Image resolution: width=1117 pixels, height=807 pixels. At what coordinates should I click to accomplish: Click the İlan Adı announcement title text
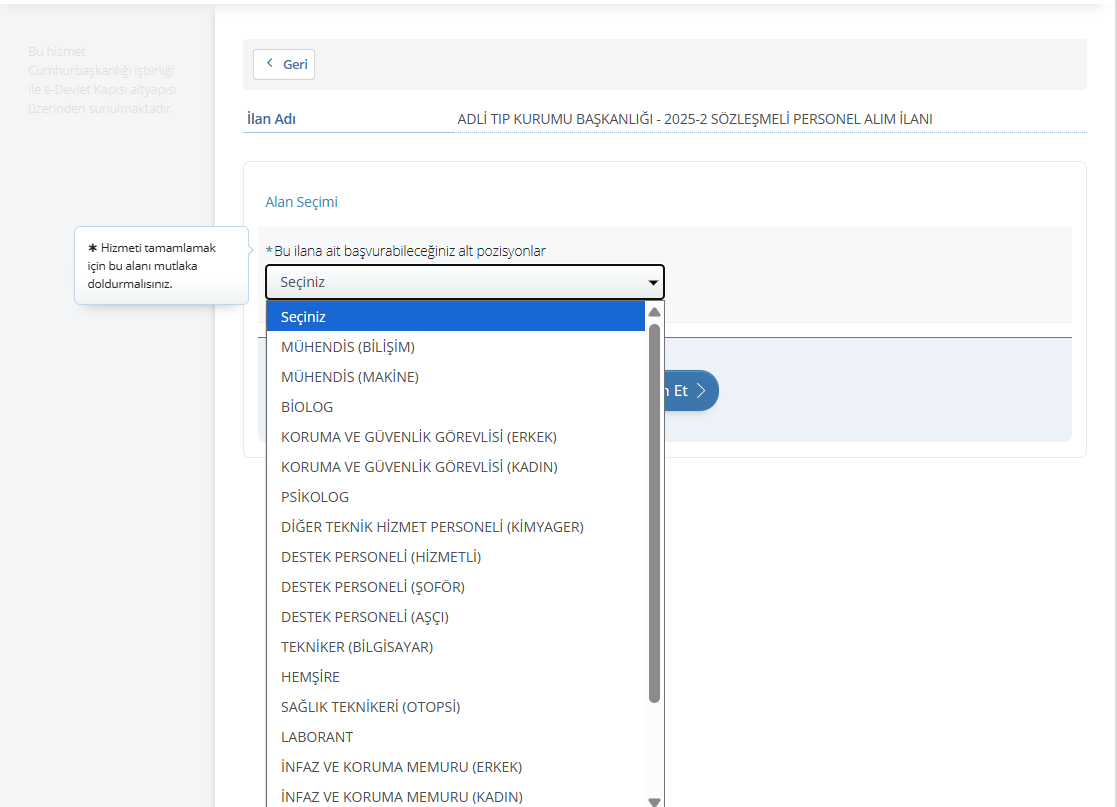(x=695, y=119)
